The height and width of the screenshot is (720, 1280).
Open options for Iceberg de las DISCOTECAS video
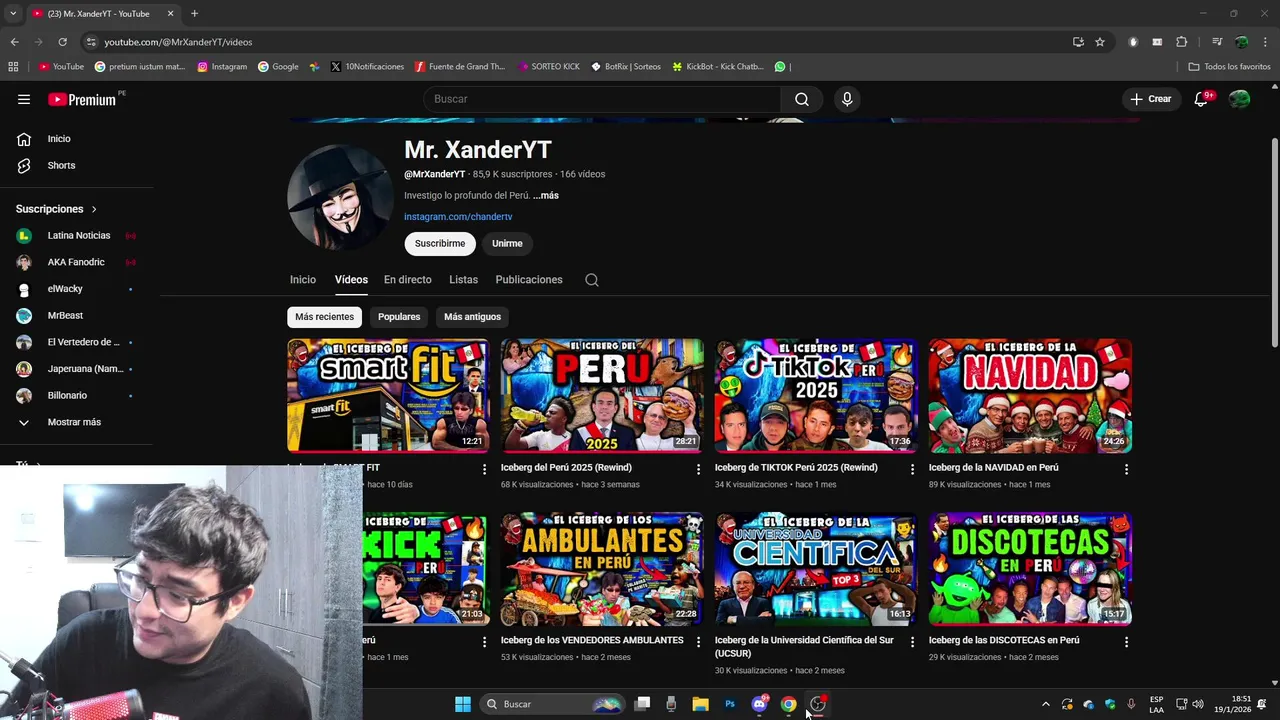1126,642
